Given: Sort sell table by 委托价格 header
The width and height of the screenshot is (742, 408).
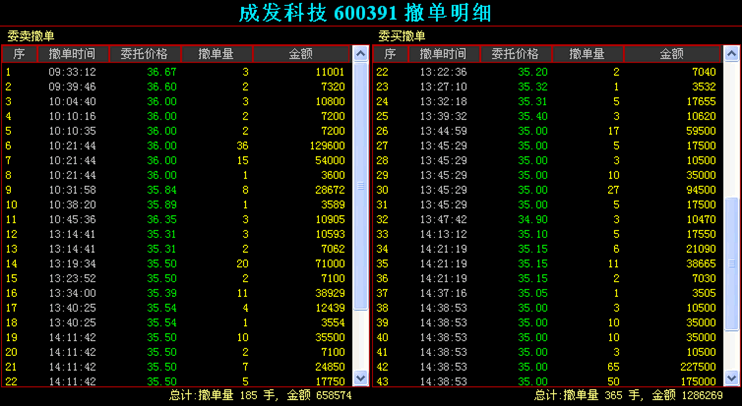Looking at the screenshot, I should [145, 54].
